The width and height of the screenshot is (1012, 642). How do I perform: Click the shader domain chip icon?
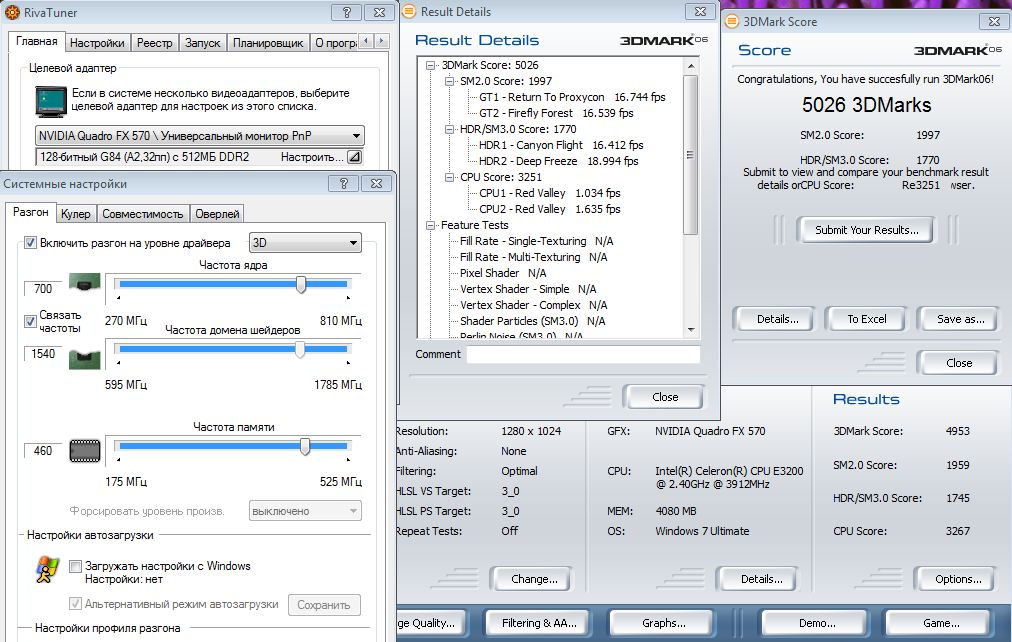click(84, 355)
